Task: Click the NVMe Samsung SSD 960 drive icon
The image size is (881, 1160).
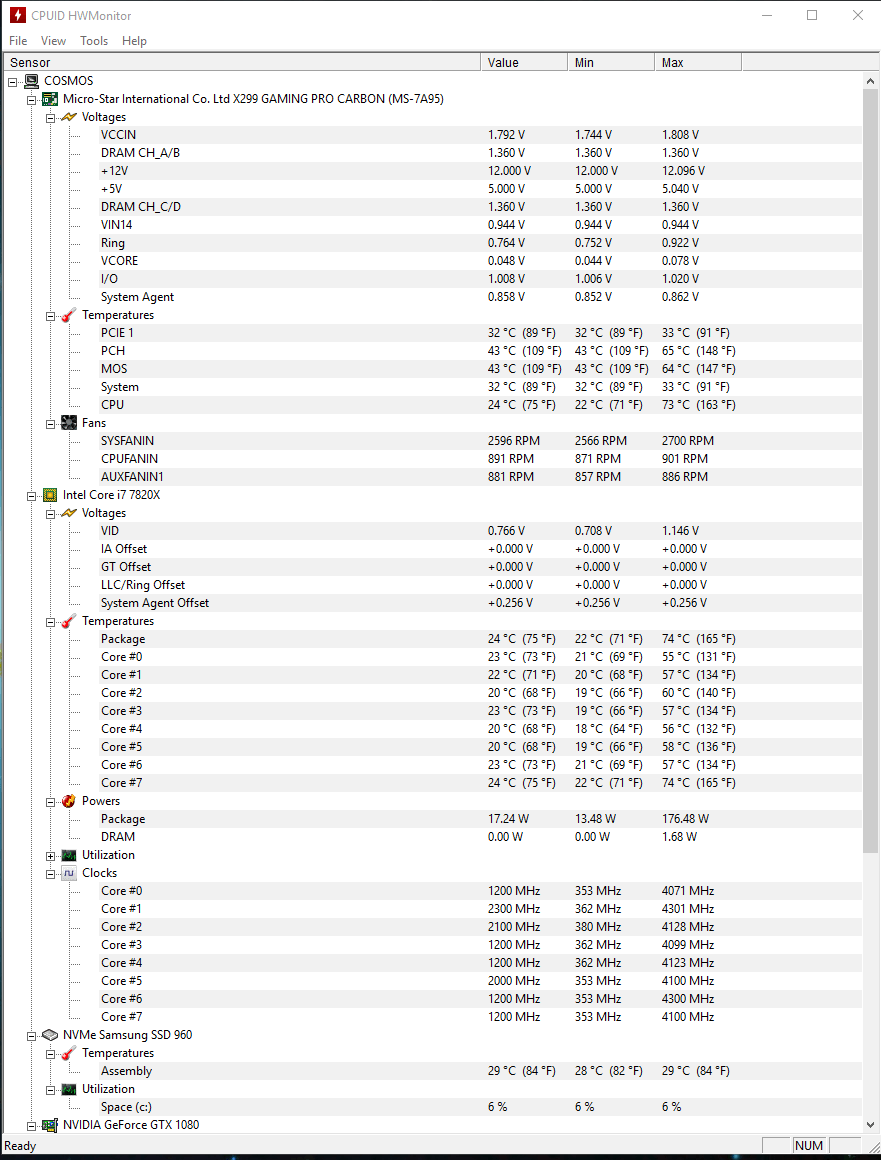Action: click(50, 1035)
